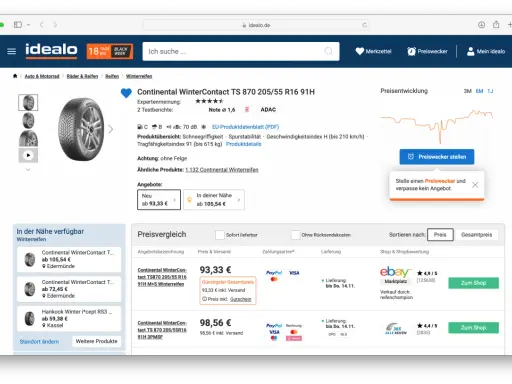Click Weitere Produkte button
Viewport: 512px width, 384px height.
tap(97, 341)
